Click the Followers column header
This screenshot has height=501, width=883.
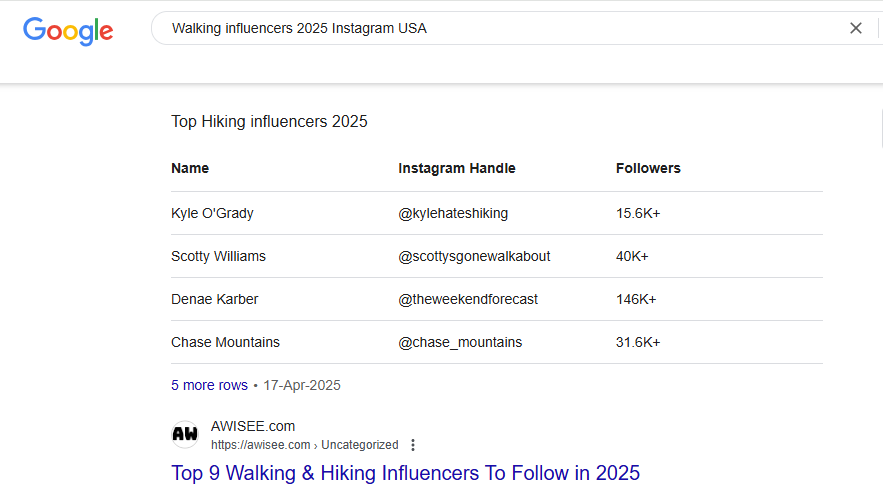[648, 168]
